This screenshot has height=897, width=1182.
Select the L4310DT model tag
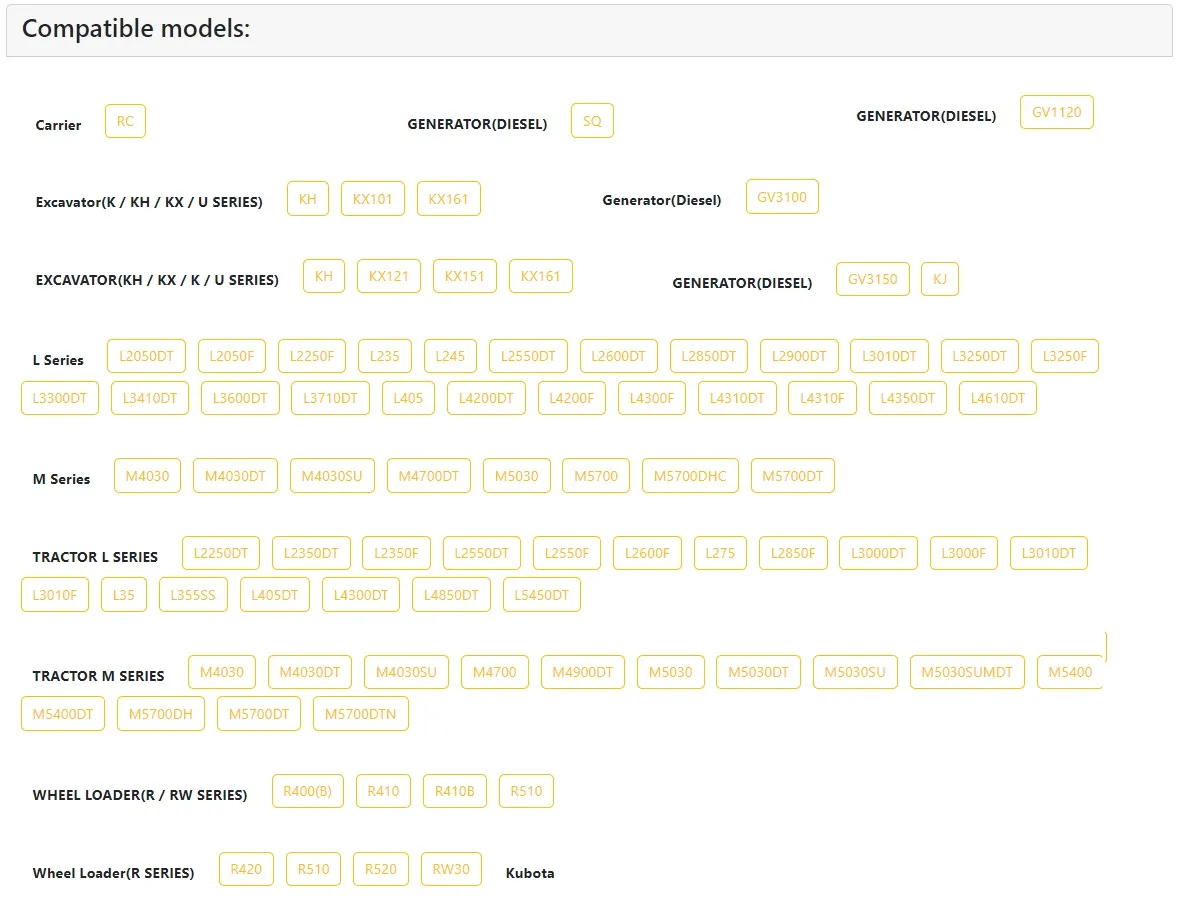click(736, 399)
